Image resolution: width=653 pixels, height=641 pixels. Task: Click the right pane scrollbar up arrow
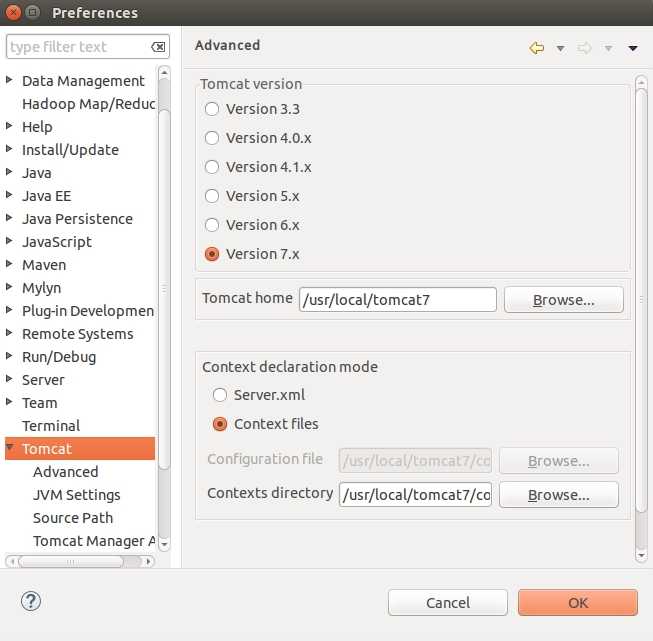pos(641,82)
